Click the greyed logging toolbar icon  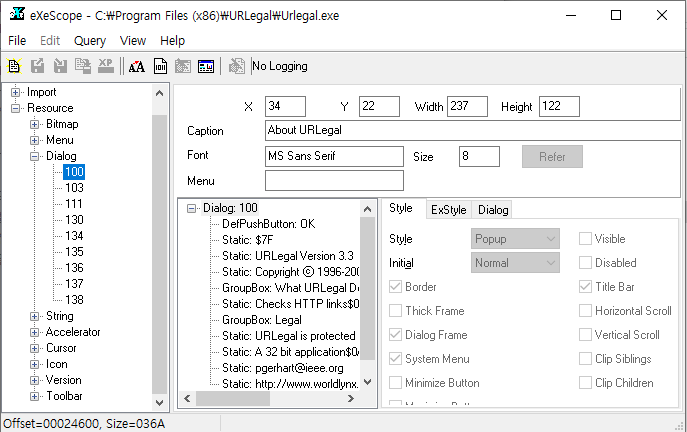pyautogui.click(x=237, y=66)
